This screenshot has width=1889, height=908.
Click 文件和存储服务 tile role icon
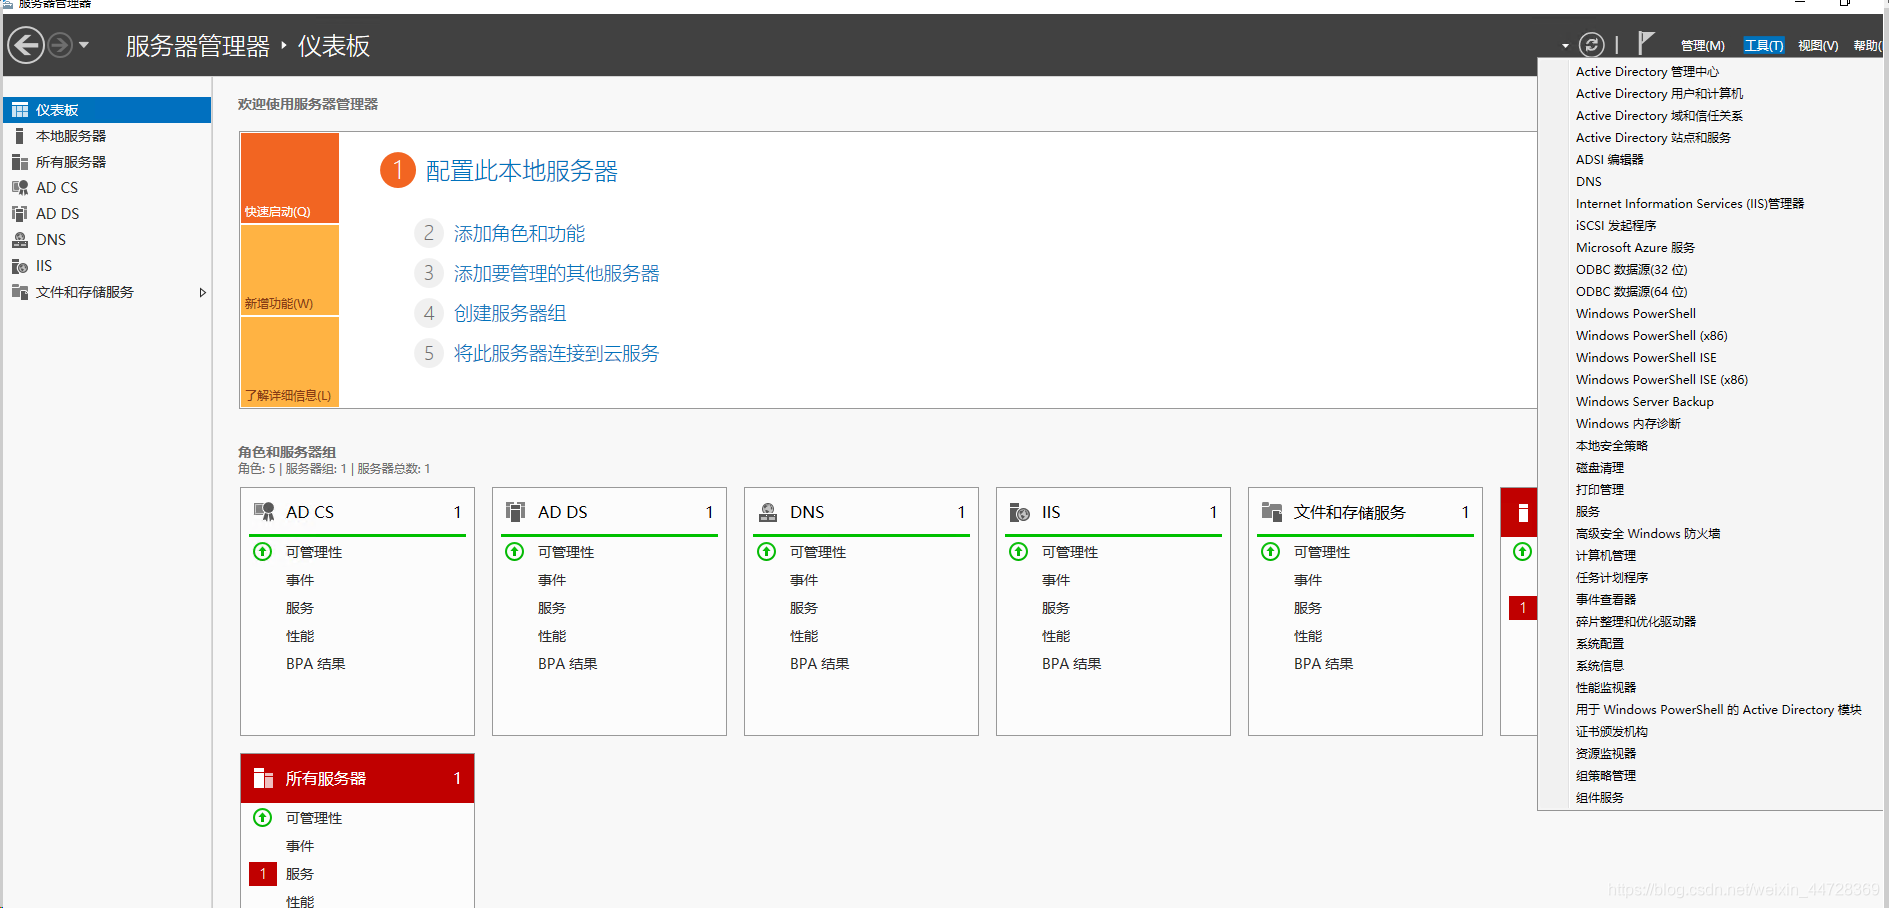coord(1272,512)
